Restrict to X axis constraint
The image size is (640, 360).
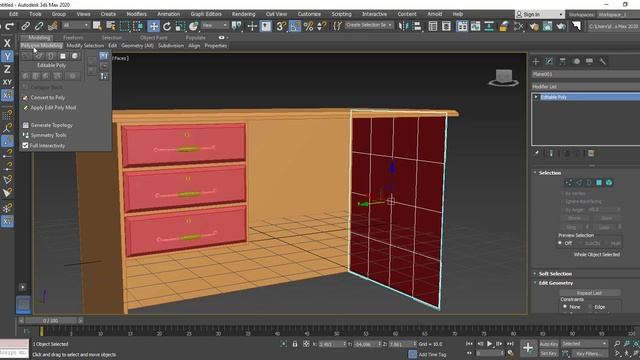(7, 43)
